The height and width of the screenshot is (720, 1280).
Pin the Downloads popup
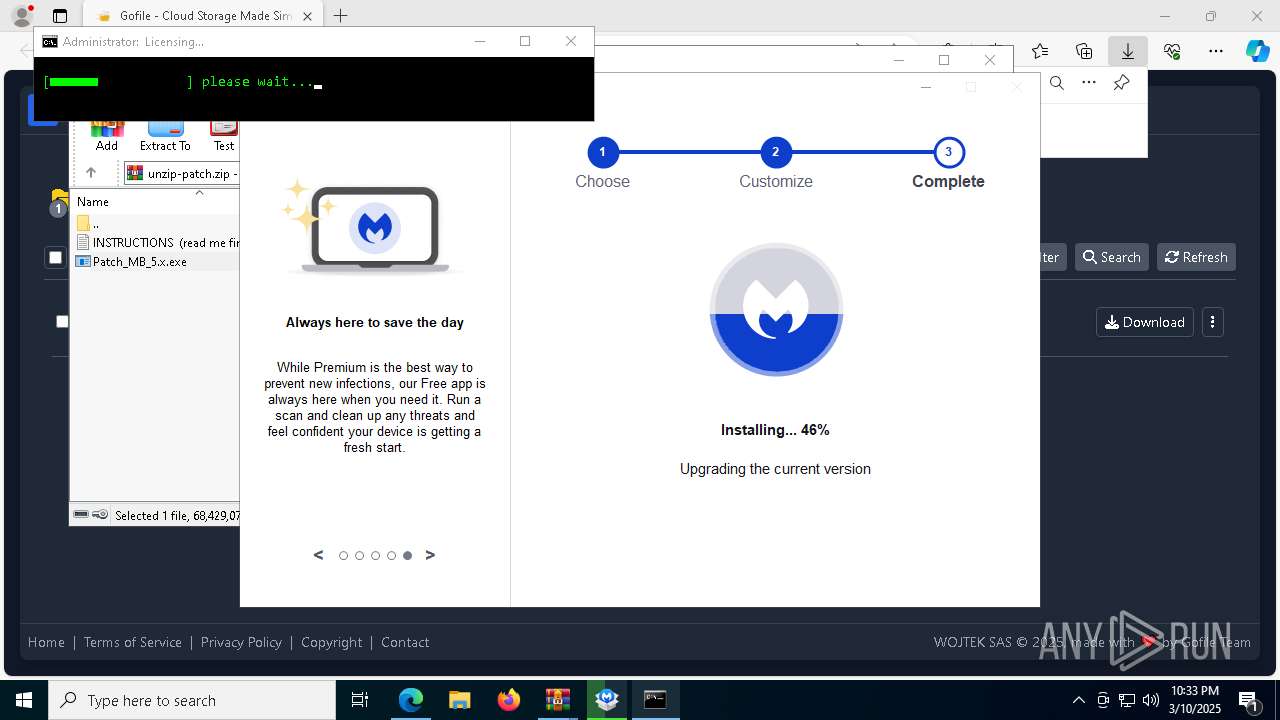1122,83
